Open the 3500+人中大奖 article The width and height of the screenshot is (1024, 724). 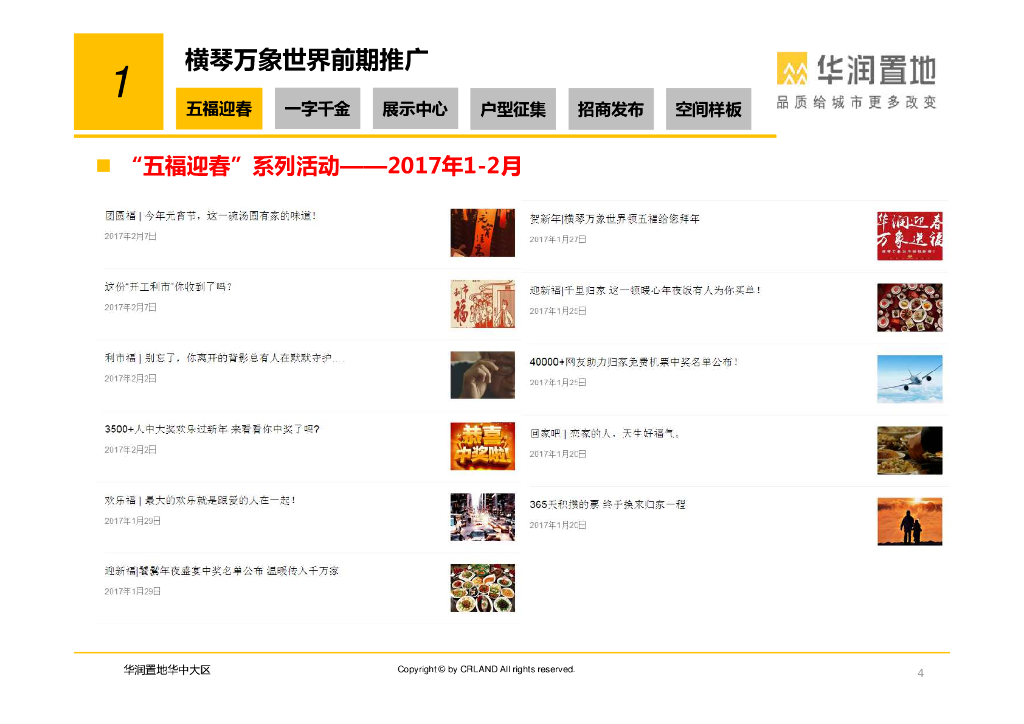[212, 429]
